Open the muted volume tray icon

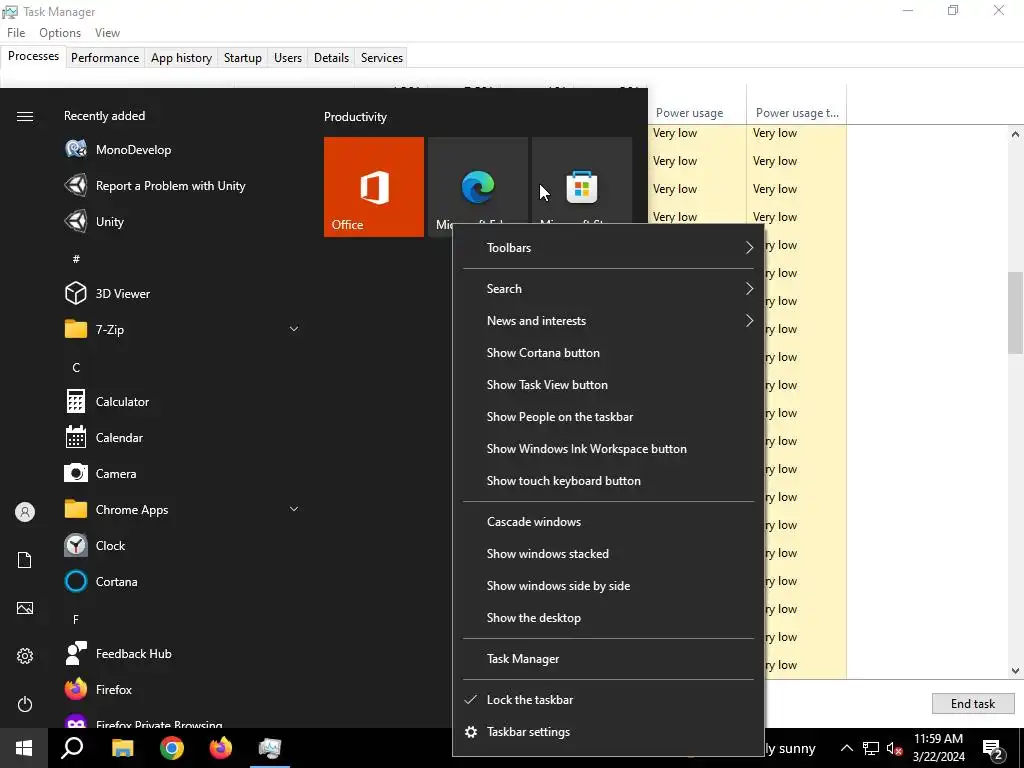(895, 748)
